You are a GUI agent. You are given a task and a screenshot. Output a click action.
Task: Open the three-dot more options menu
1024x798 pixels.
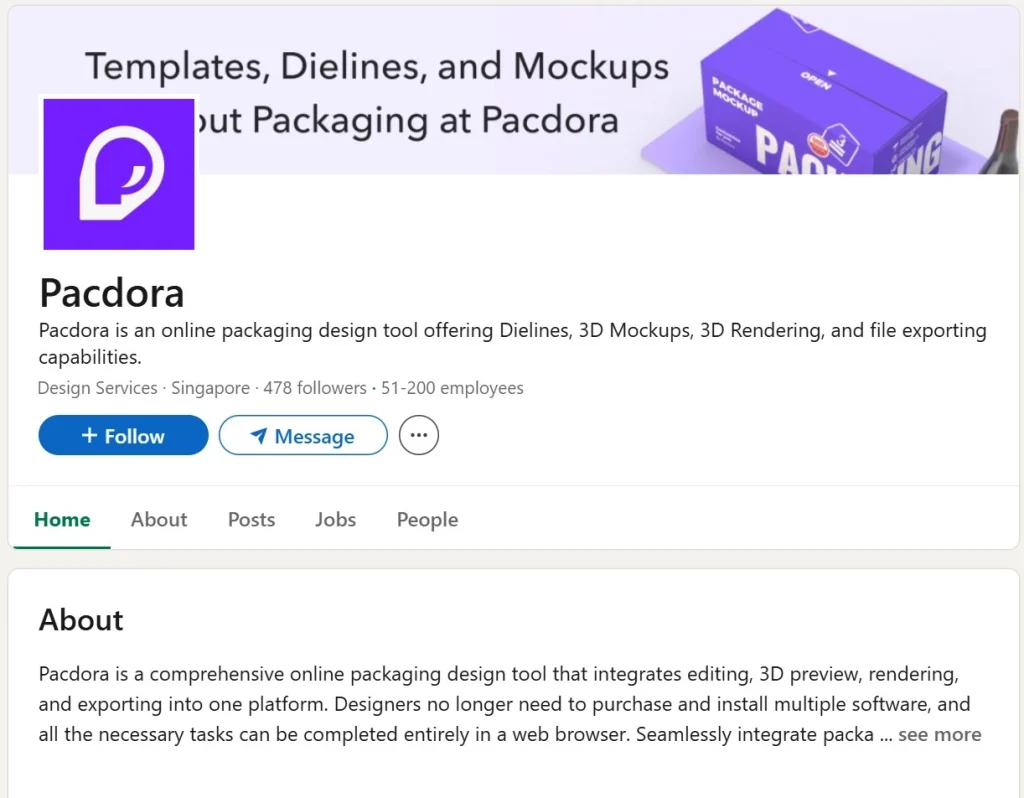[419, 436]
